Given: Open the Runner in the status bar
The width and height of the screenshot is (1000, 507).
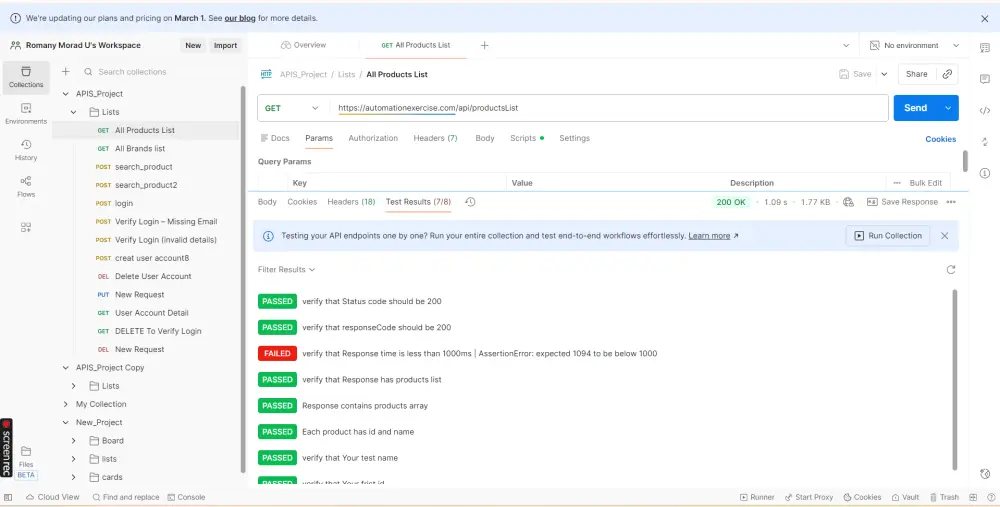Looking at the screenshot, I should coord(757,497).
